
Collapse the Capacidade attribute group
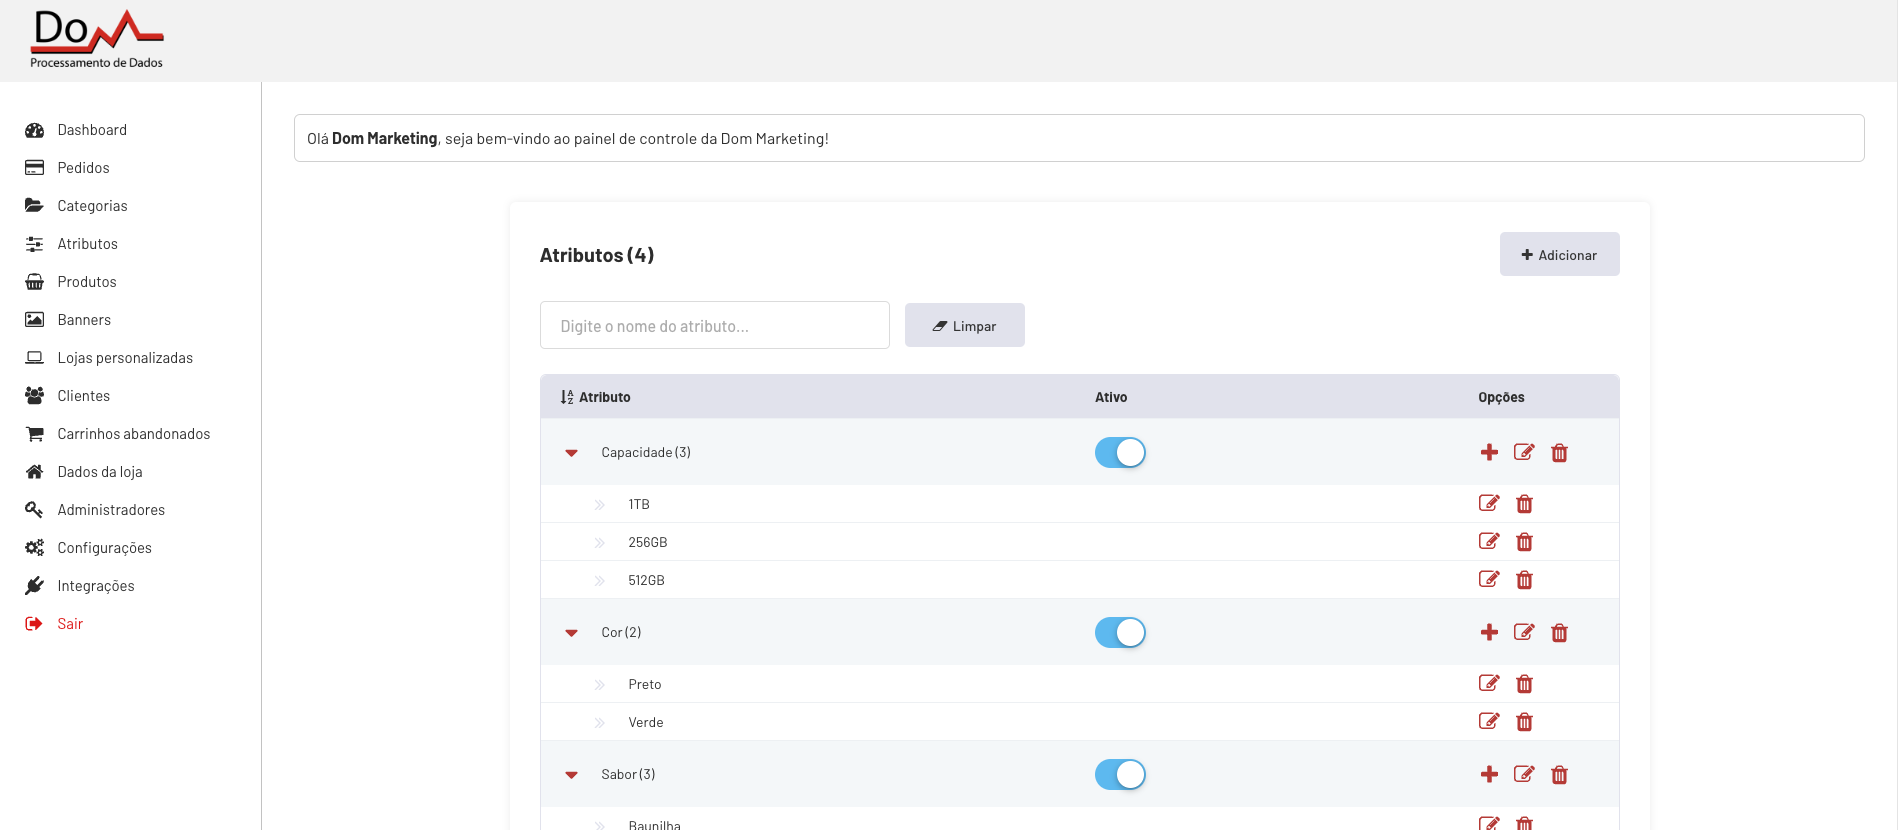coord(572,453)
